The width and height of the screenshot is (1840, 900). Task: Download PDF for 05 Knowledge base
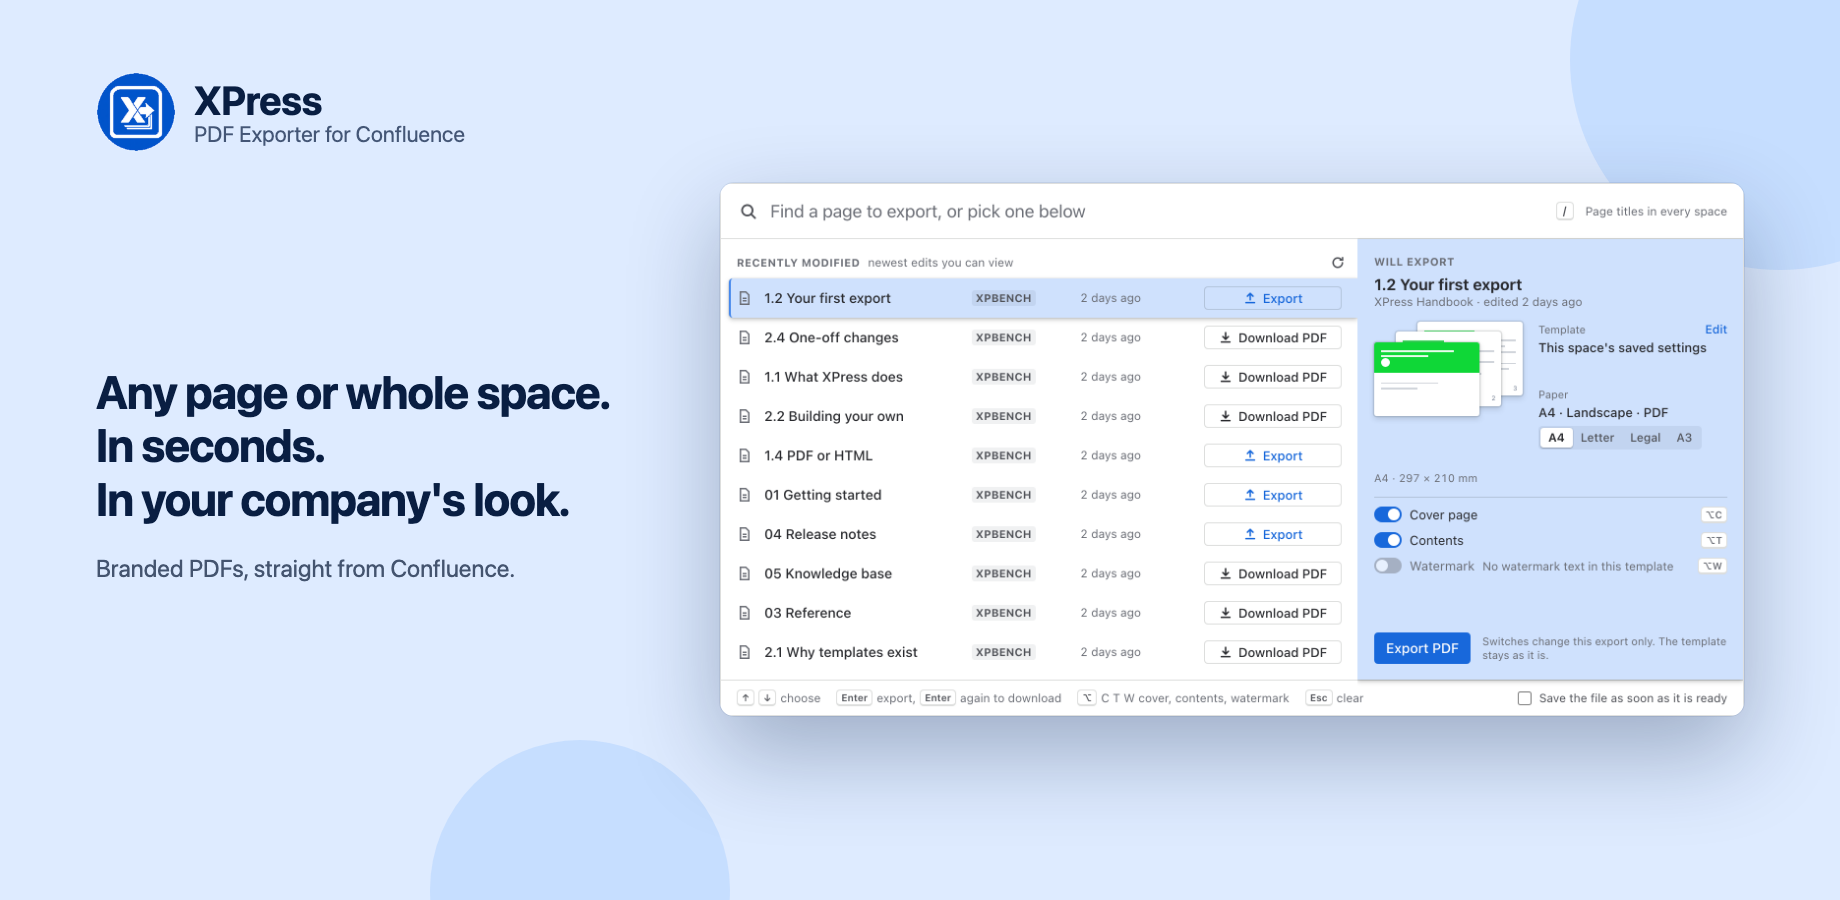tap(1273, 574)
